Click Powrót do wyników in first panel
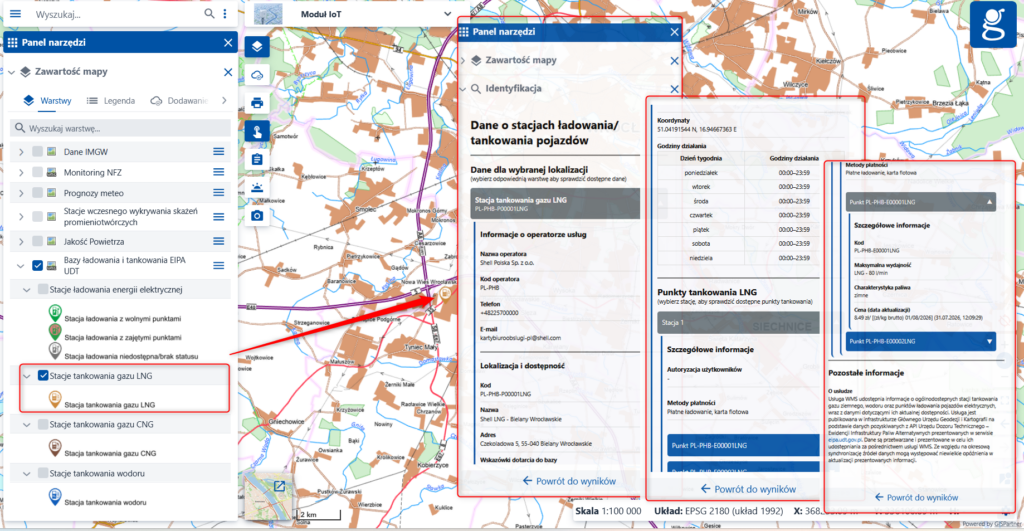The image size is (1024, 531). (569, 481)
